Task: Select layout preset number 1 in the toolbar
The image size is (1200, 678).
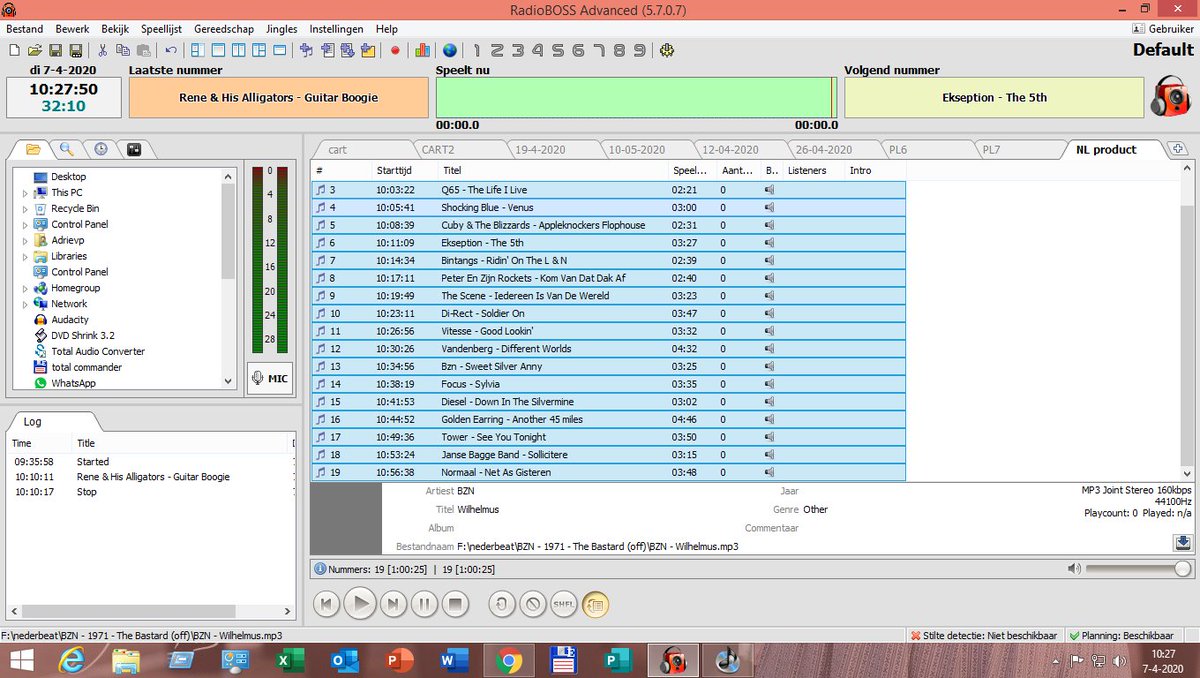Action: coord(478,50)
